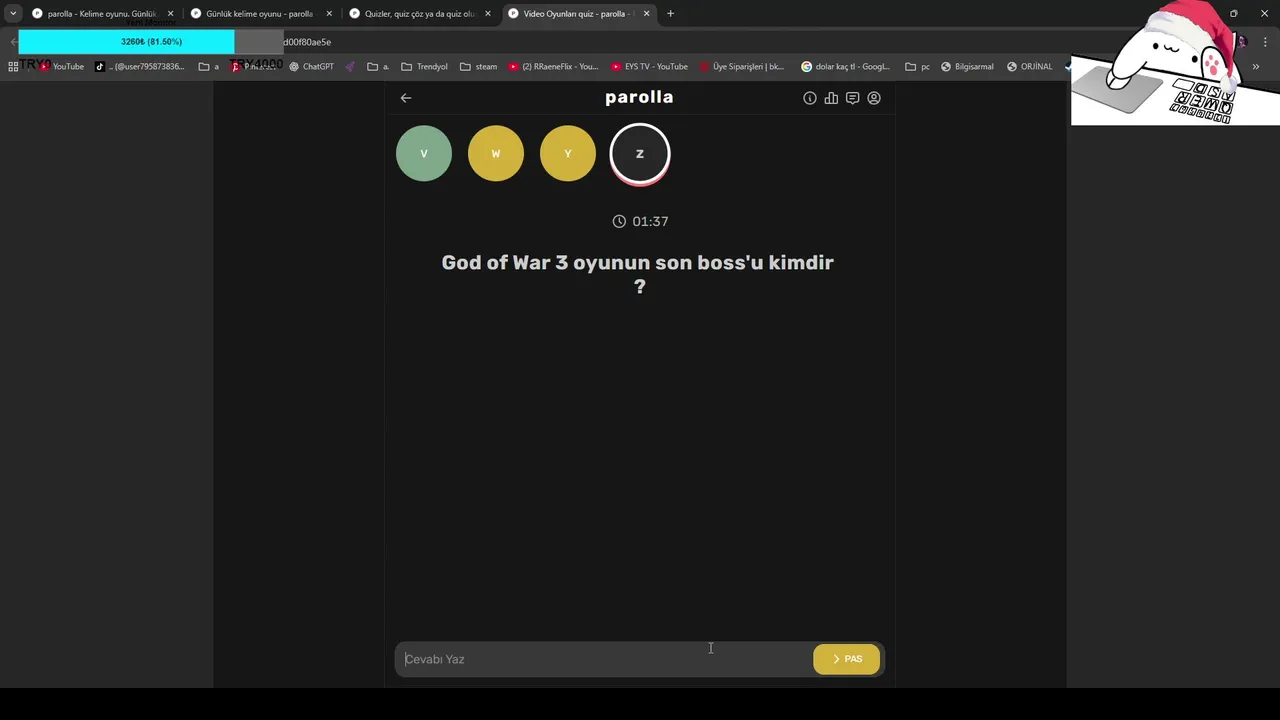Open the ChatGPT bookmark

pos(311,67)
